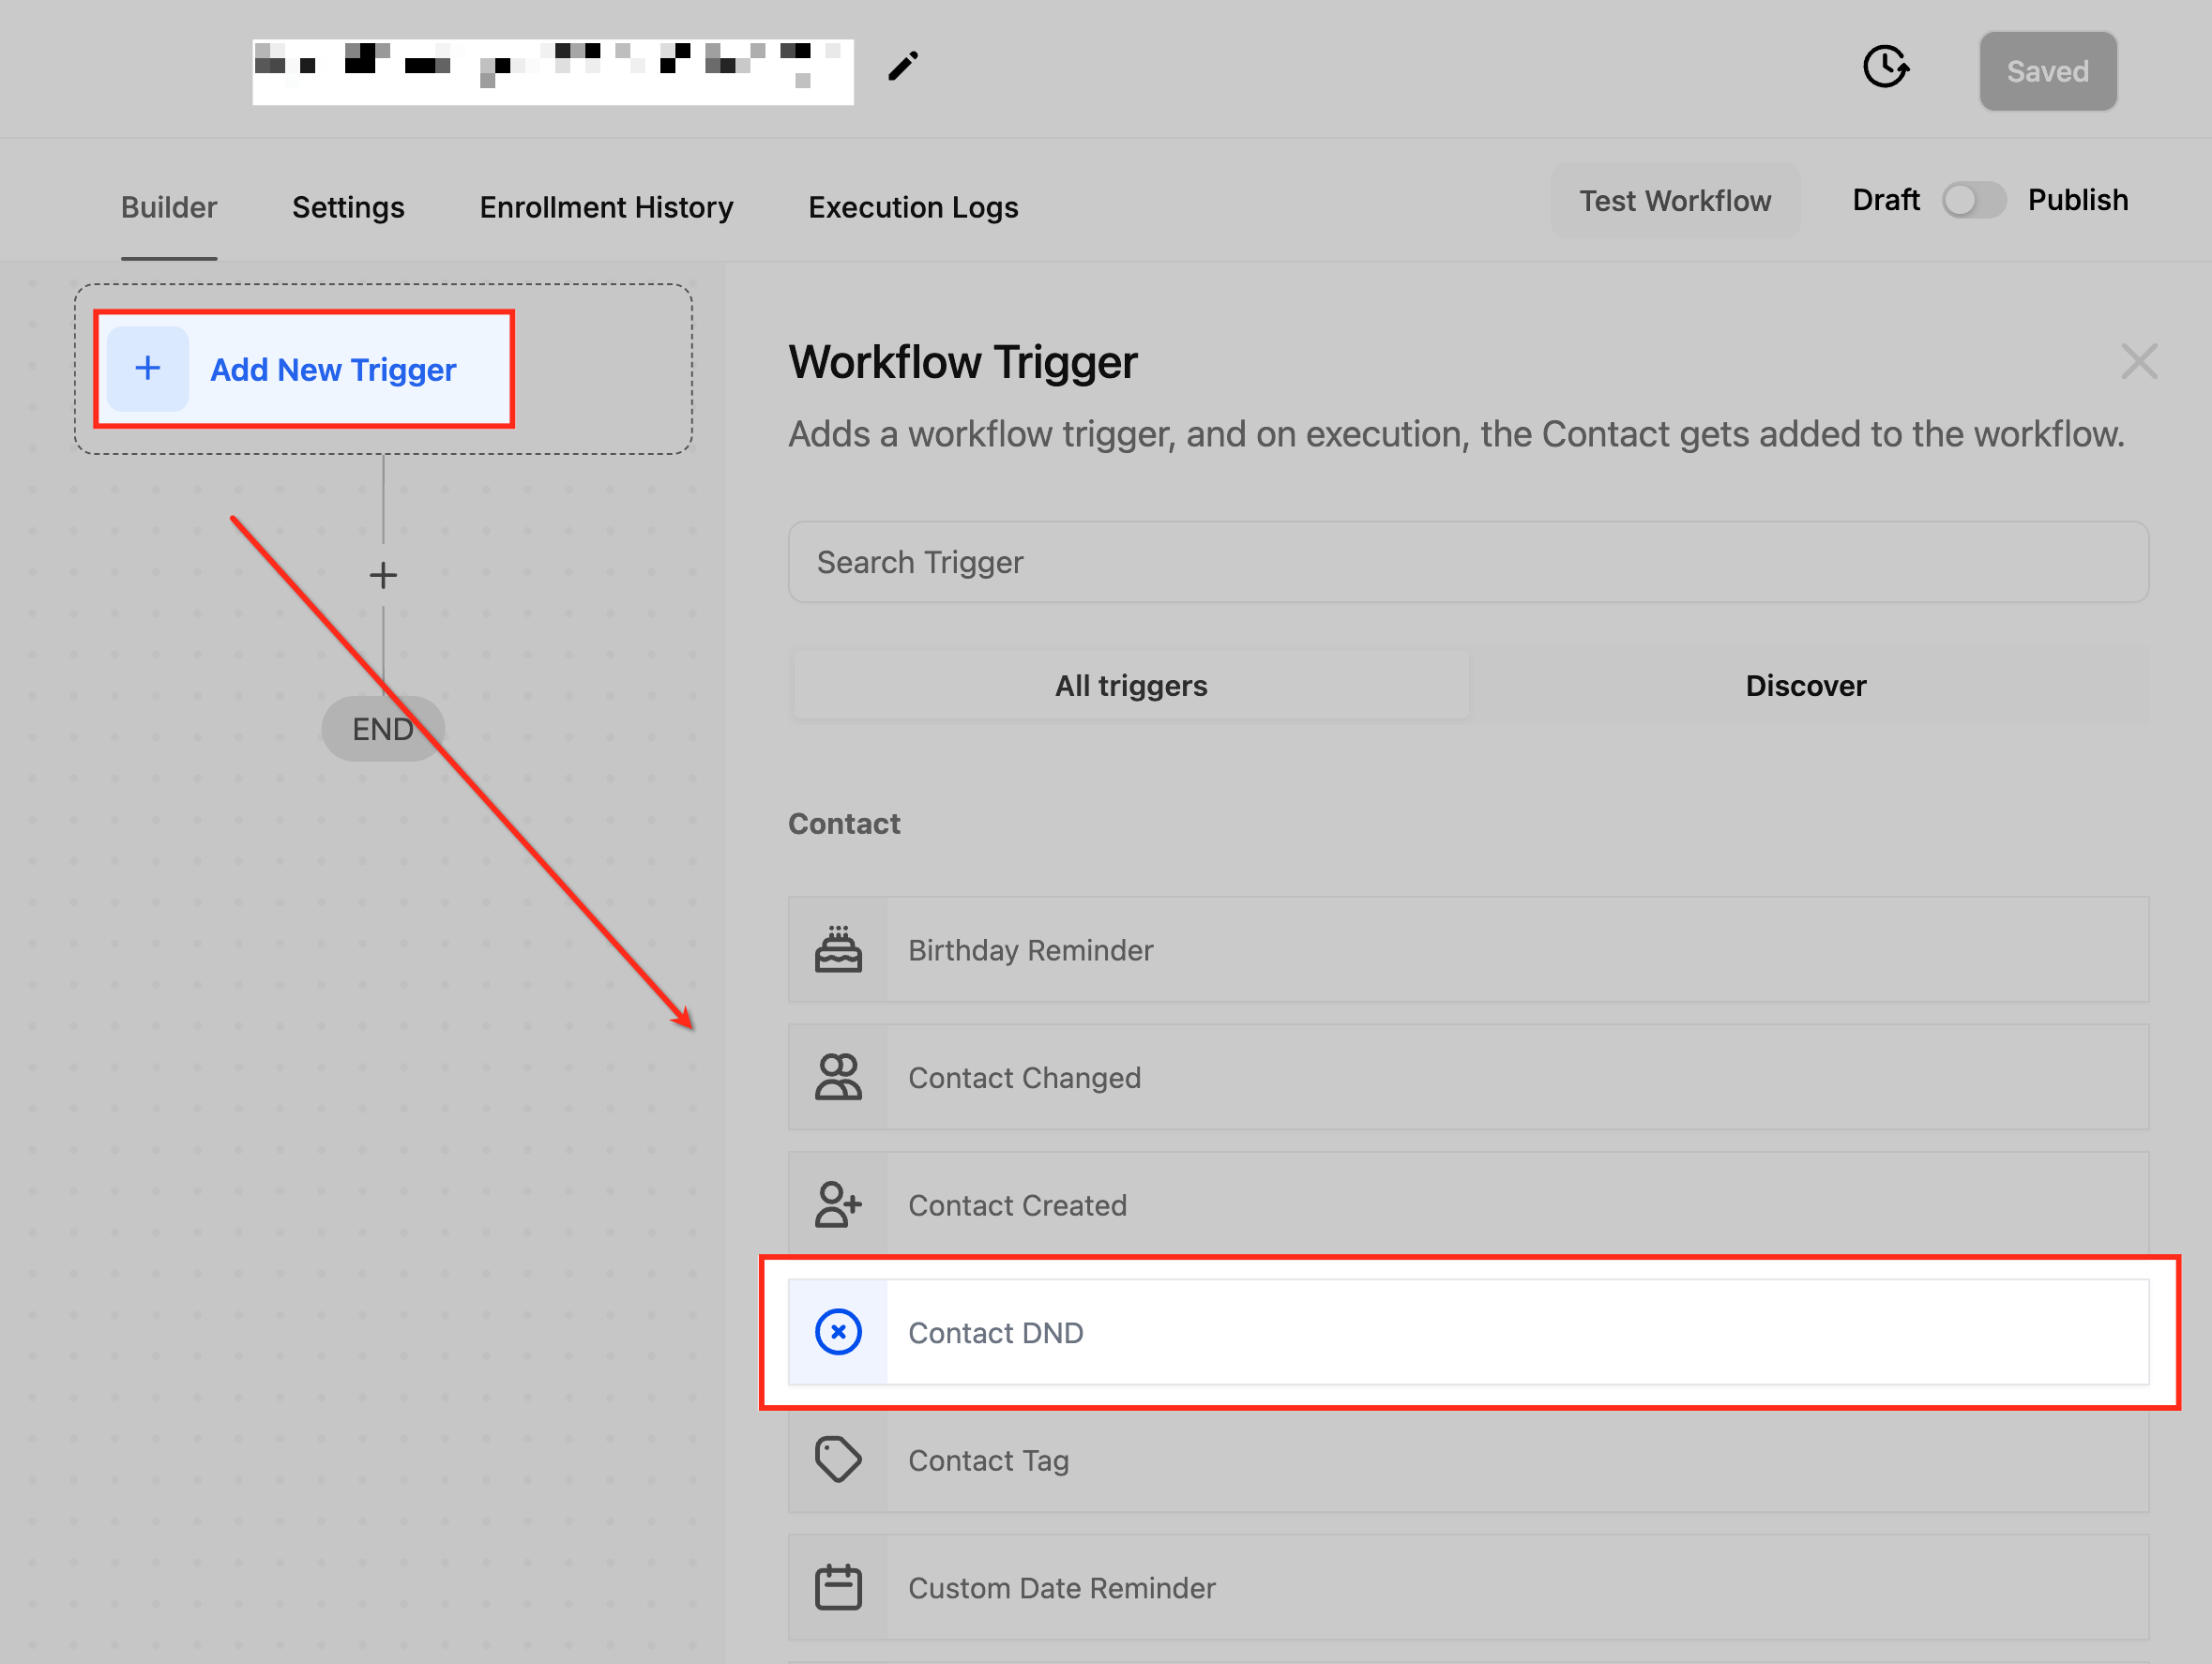
Task: Click the Custom Date Reminder calendar icon
Action: click(x=838, y=1587)
